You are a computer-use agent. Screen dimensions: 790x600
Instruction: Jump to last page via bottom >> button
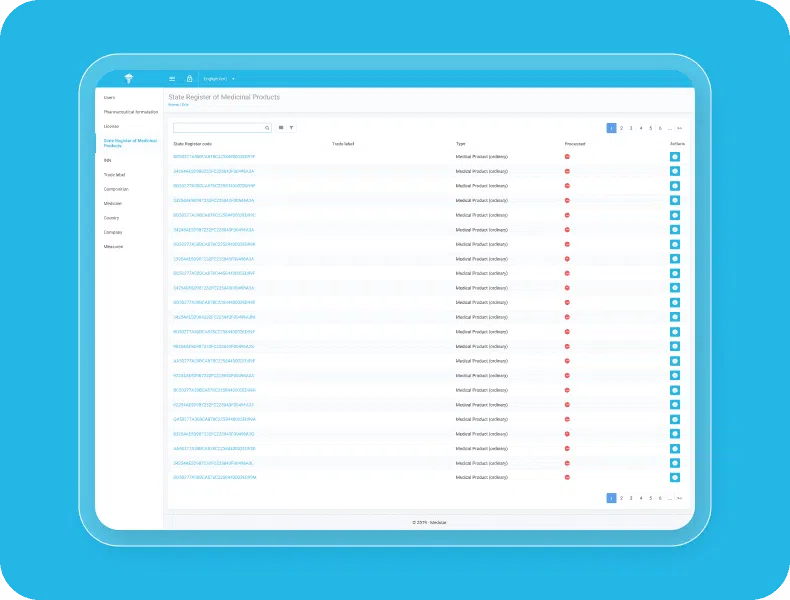680,498
